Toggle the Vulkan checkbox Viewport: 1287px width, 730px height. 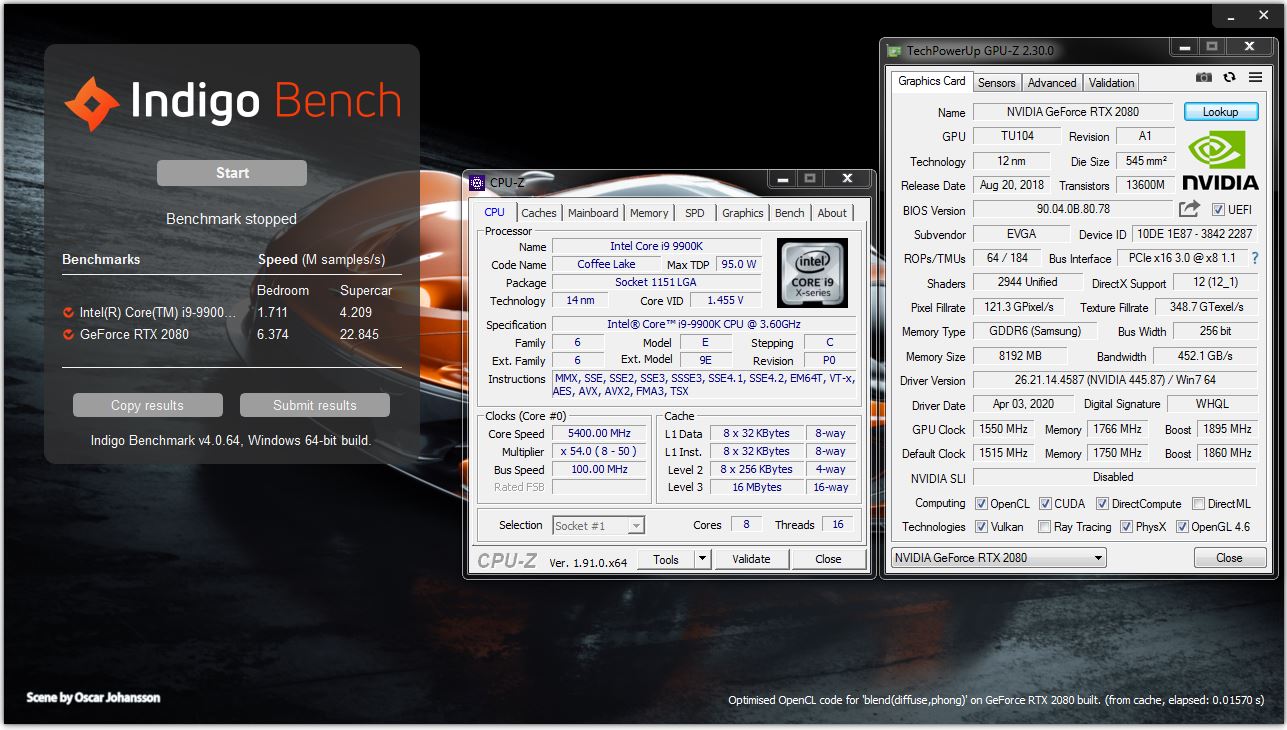(x=981, y=527)
